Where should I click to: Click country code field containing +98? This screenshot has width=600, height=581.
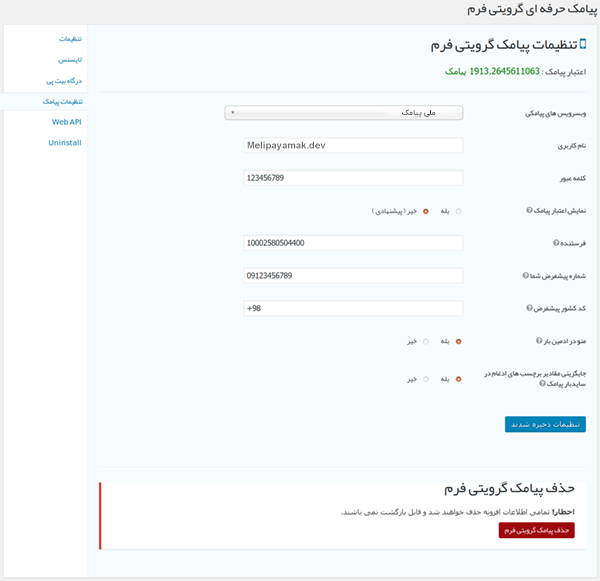pos(353,308)
